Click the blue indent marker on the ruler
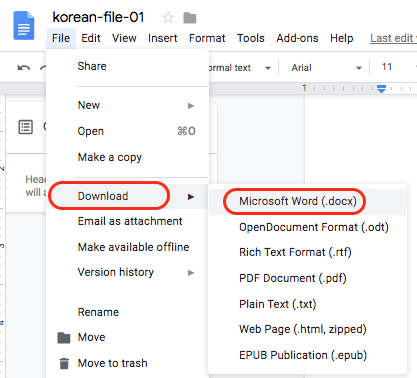417x378 pixels. pos(381,89)
